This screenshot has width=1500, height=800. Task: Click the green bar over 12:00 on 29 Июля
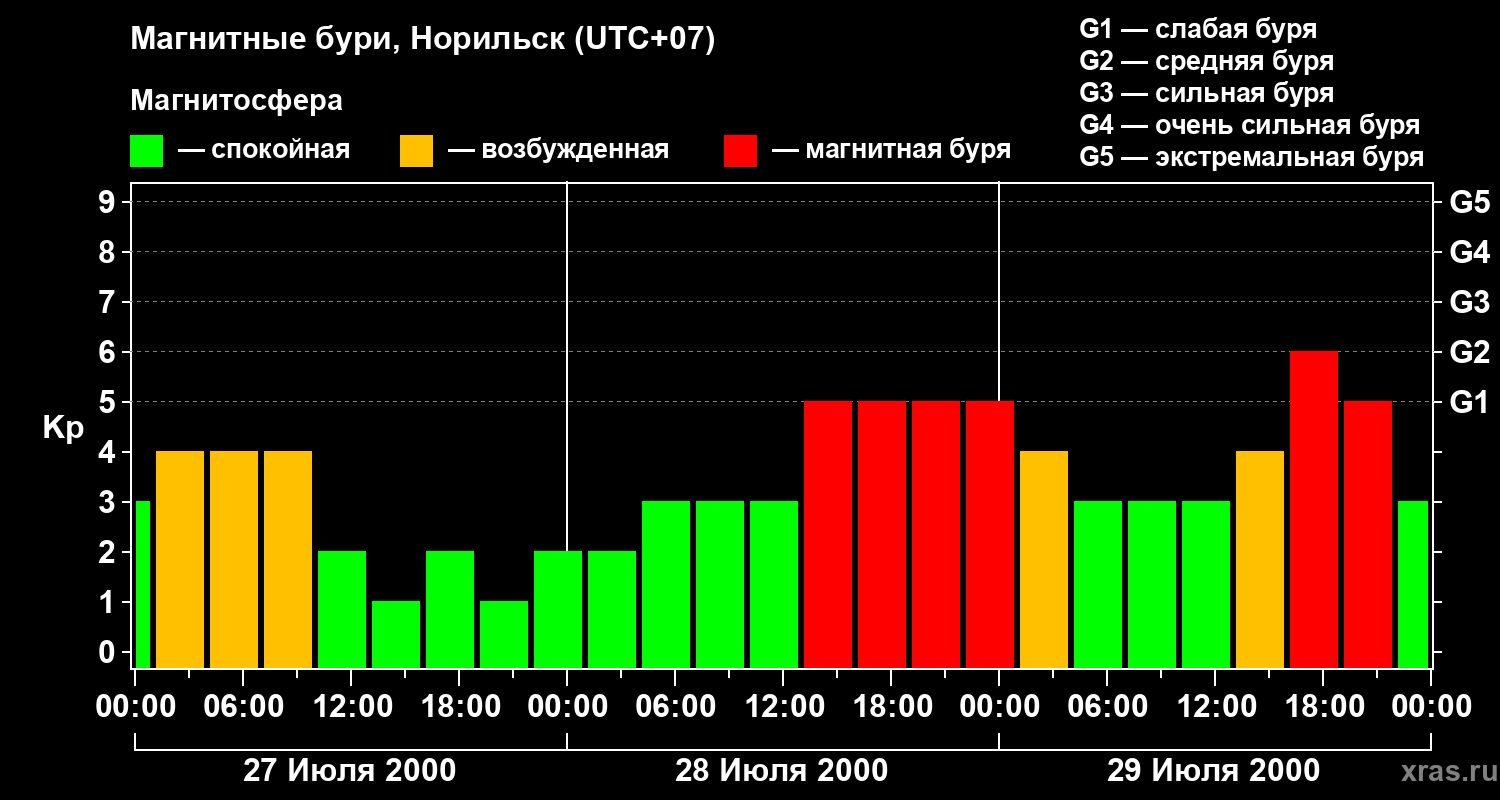tap(1206, 584)
